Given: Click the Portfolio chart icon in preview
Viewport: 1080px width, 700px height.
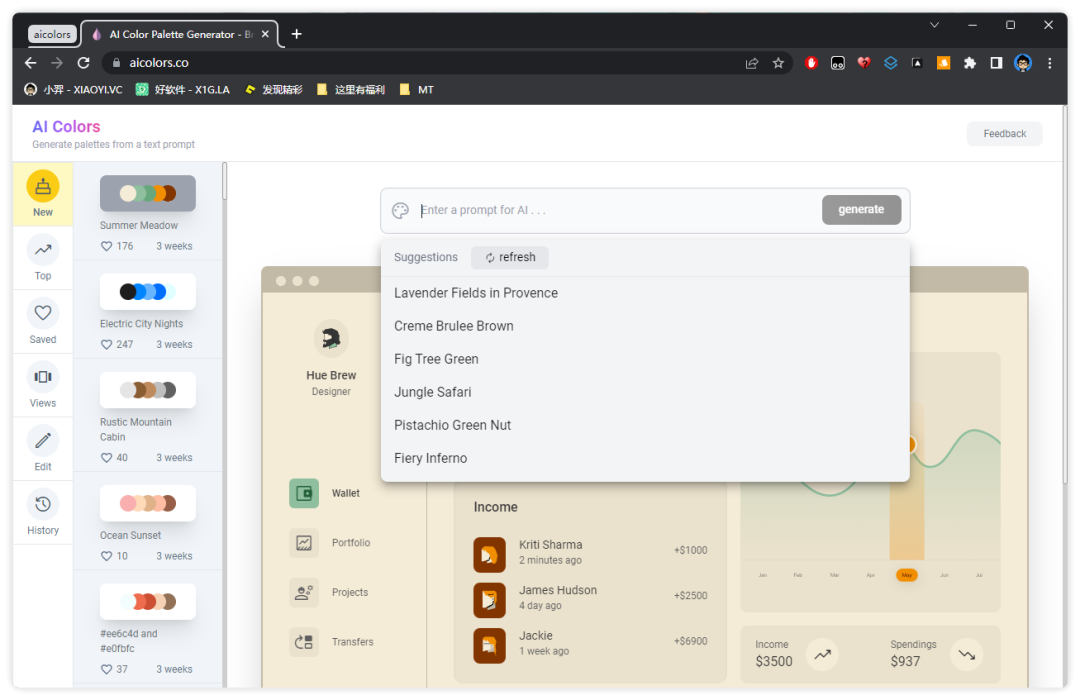Looking at the screenshot, I should tap(304, 543).
